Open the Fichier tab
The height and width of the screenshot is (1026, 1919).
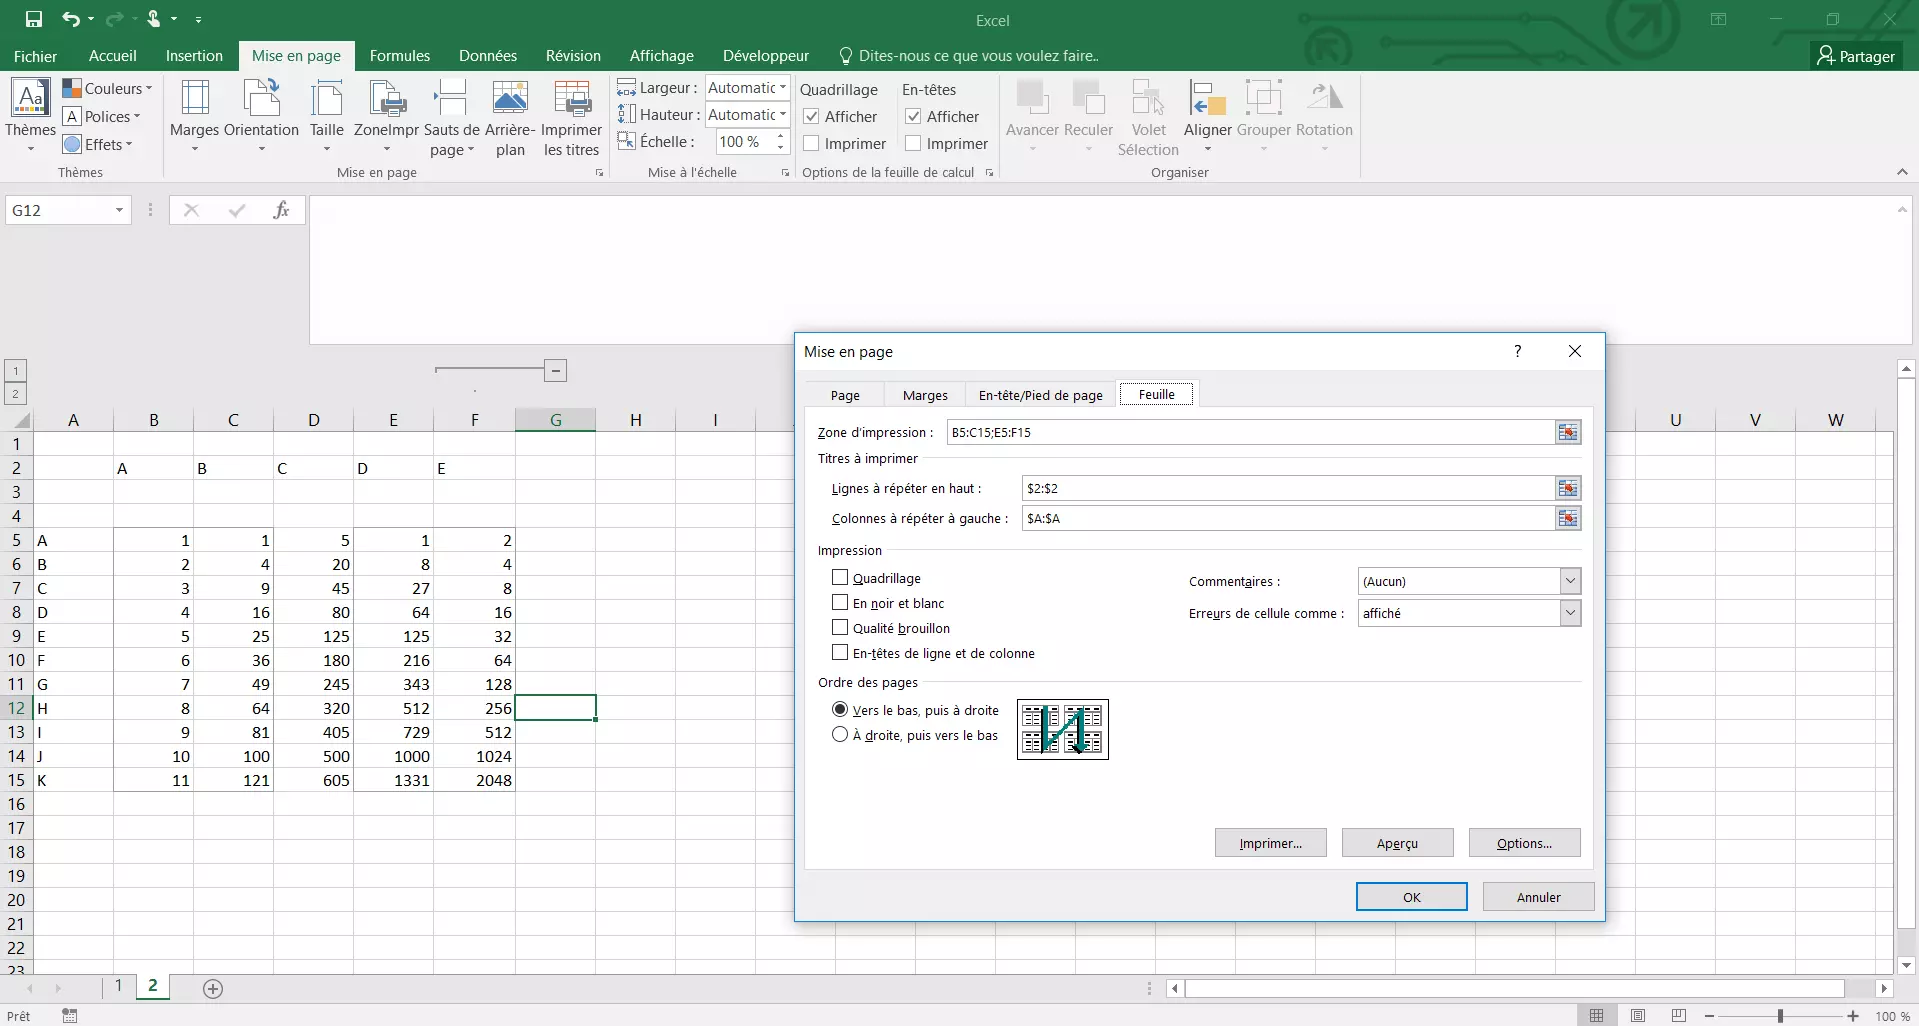pyautogui.click(x=35, y=56)
